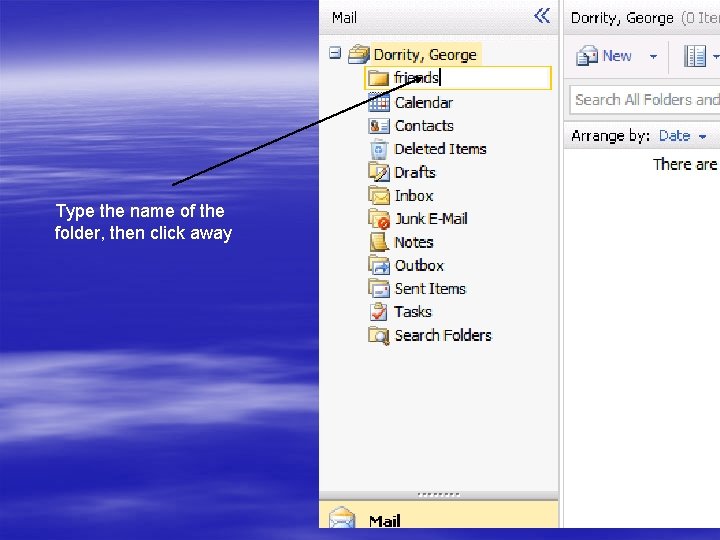Image resolution: width=720 pixels, height=540 pixels.
Task: Collapse the Mail navigation pane with chevrons
Action: 542,16
